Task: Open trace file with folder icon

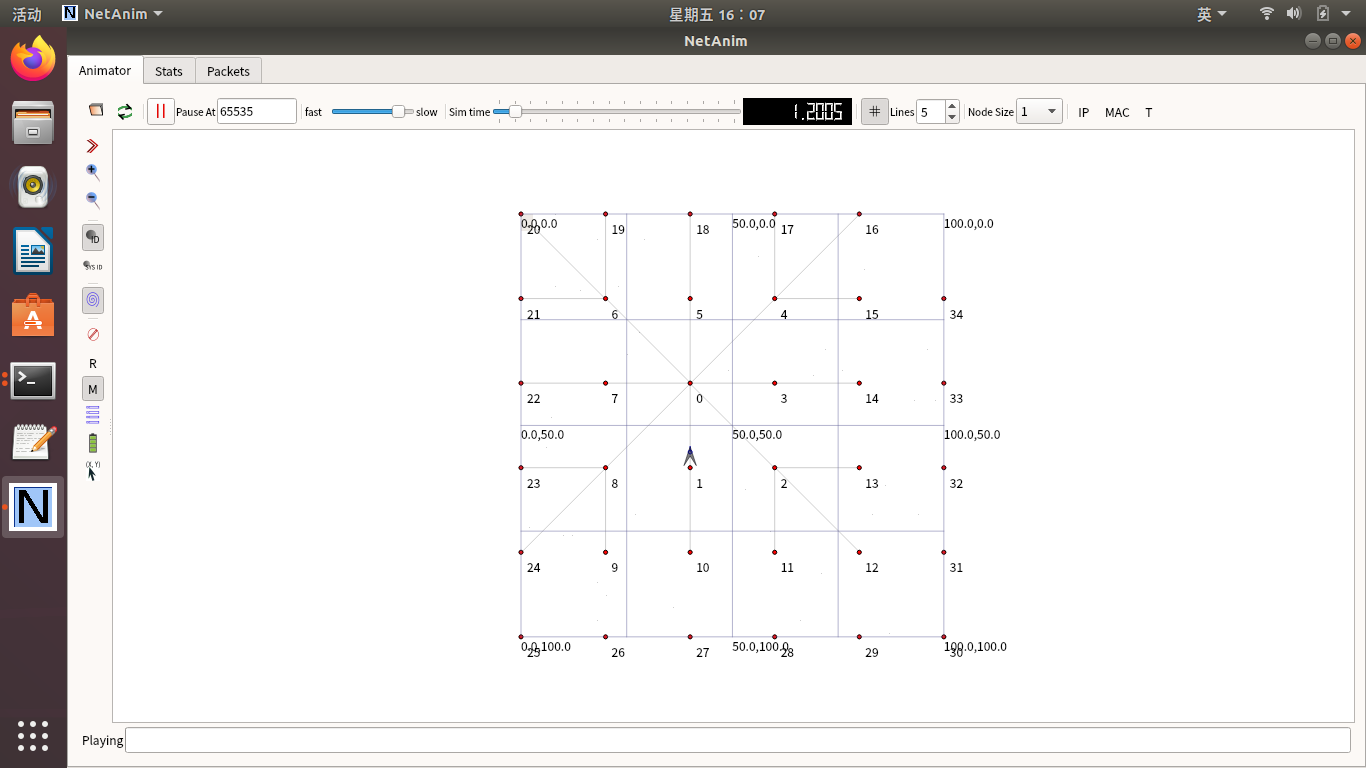Action: pos(96,111)
